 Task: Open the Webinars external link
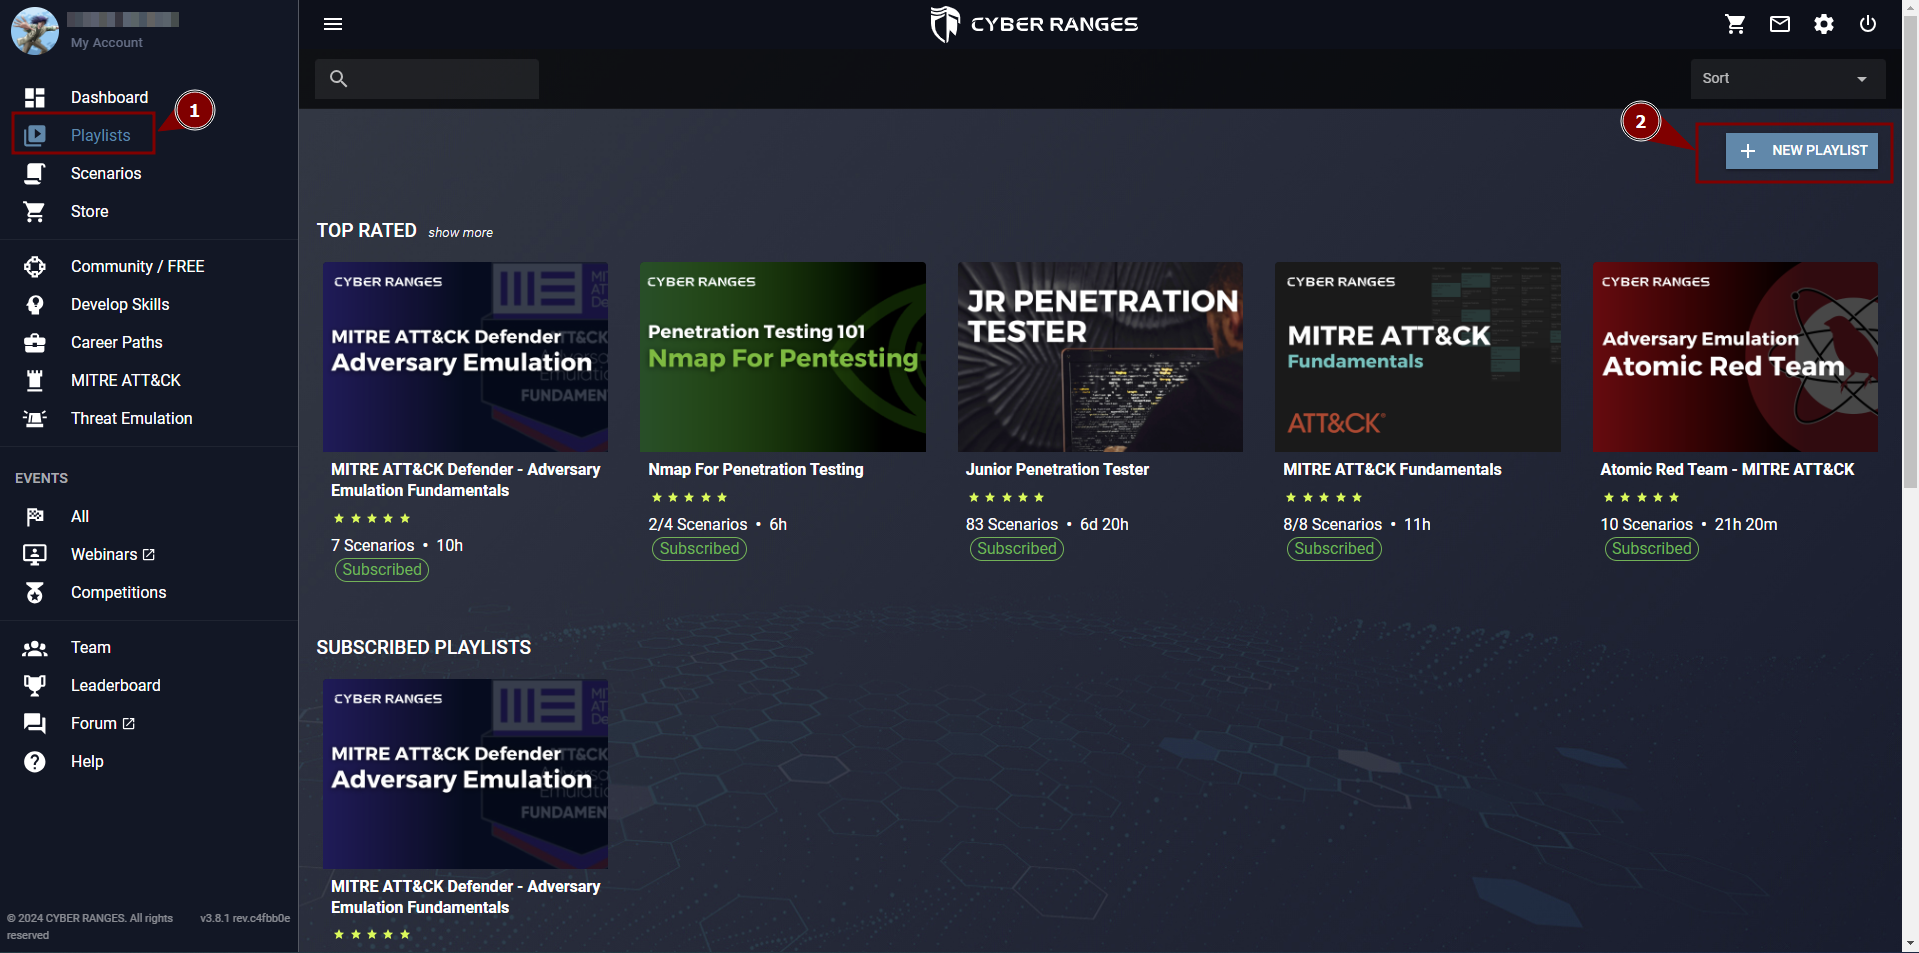pos(112,554)
